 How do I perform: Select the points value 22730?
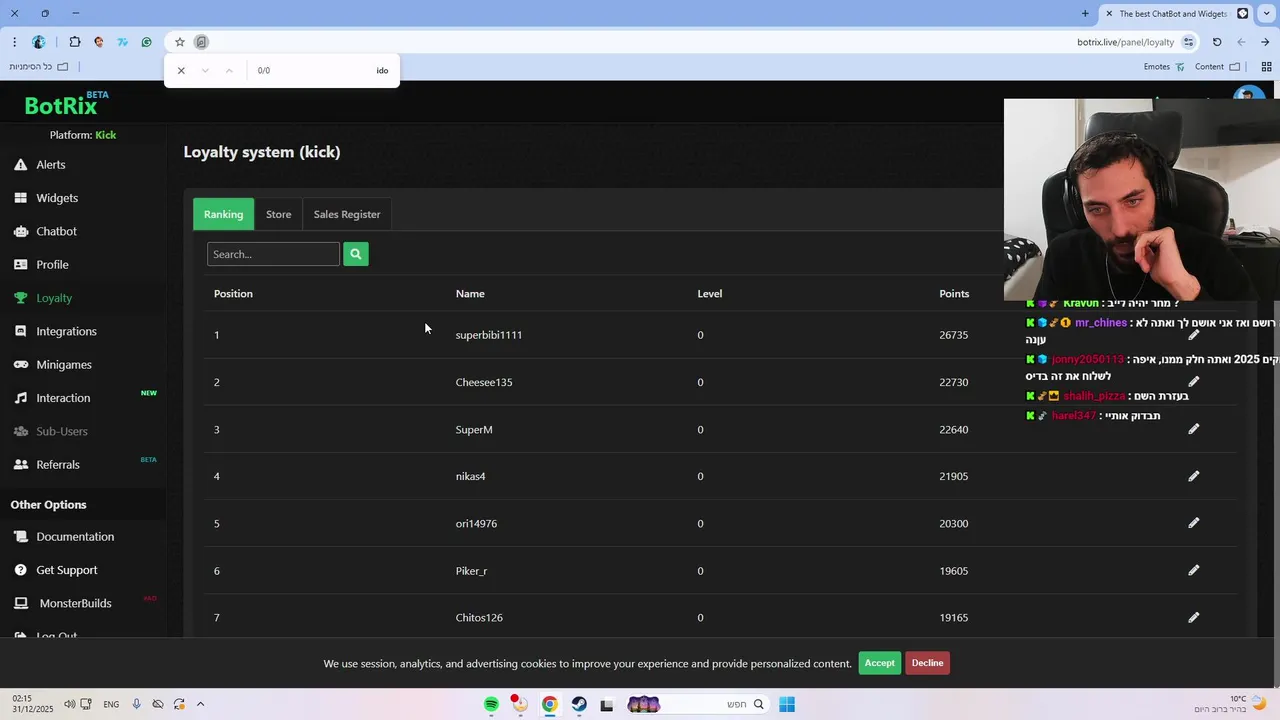(954, 382)
